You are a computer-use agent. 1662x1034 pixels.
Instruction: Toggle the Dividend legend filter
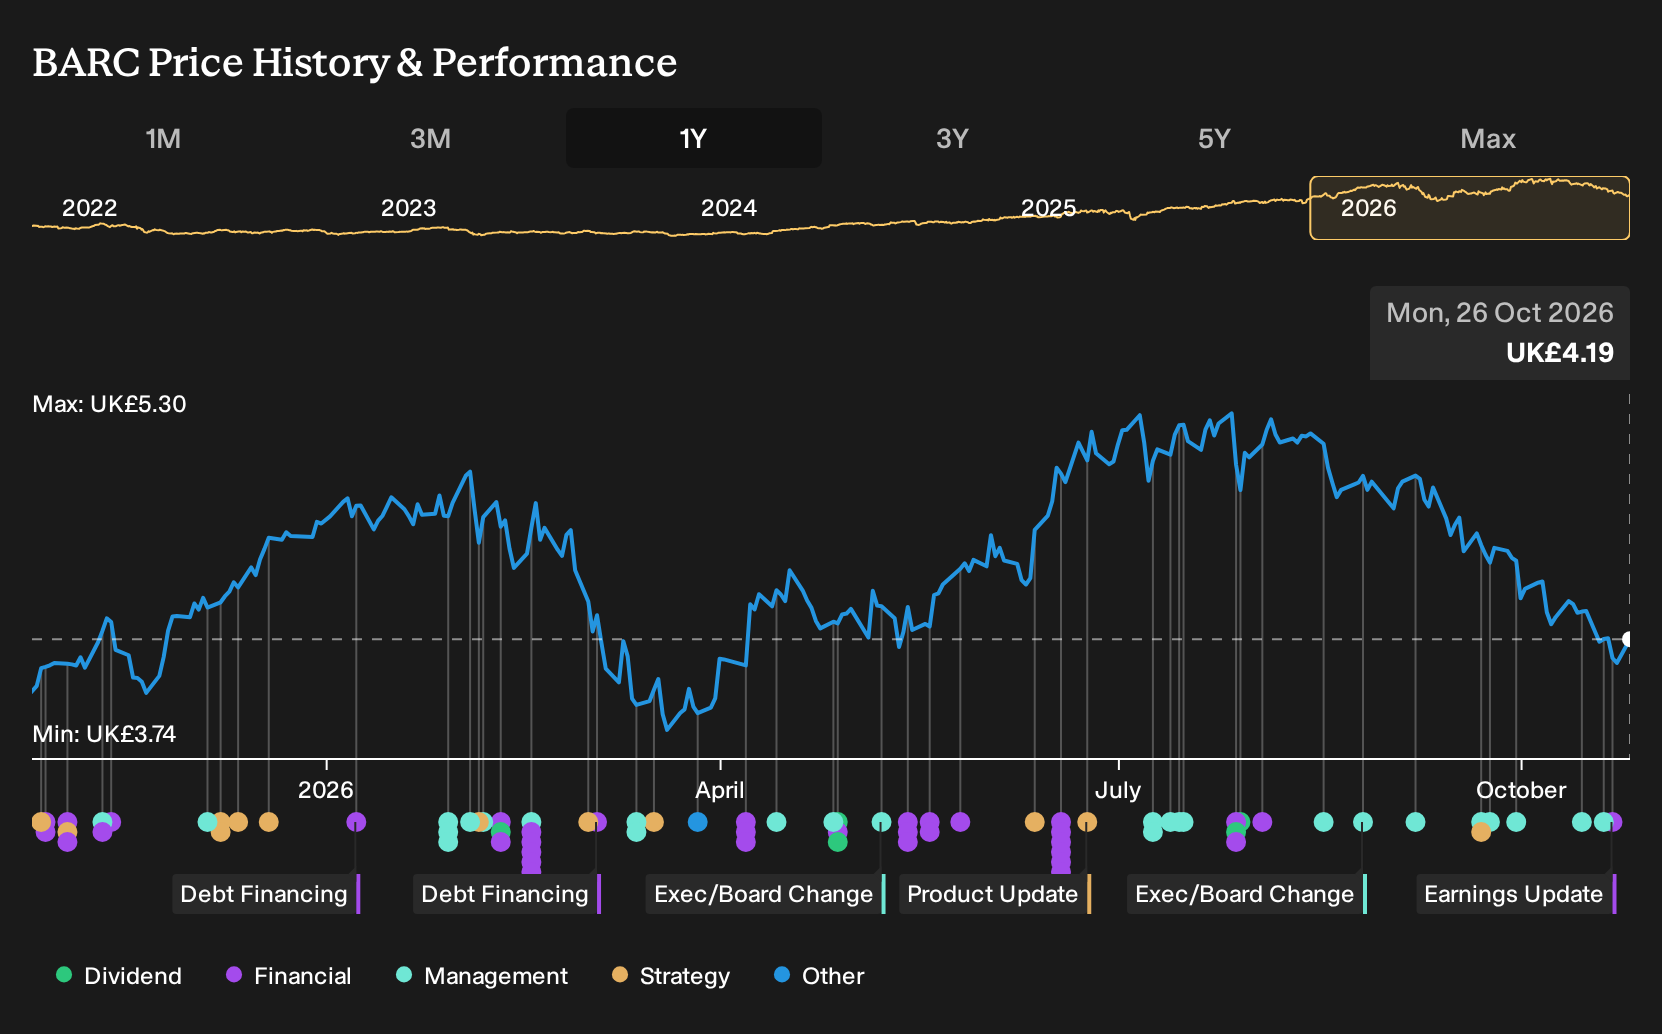[119, 976]
